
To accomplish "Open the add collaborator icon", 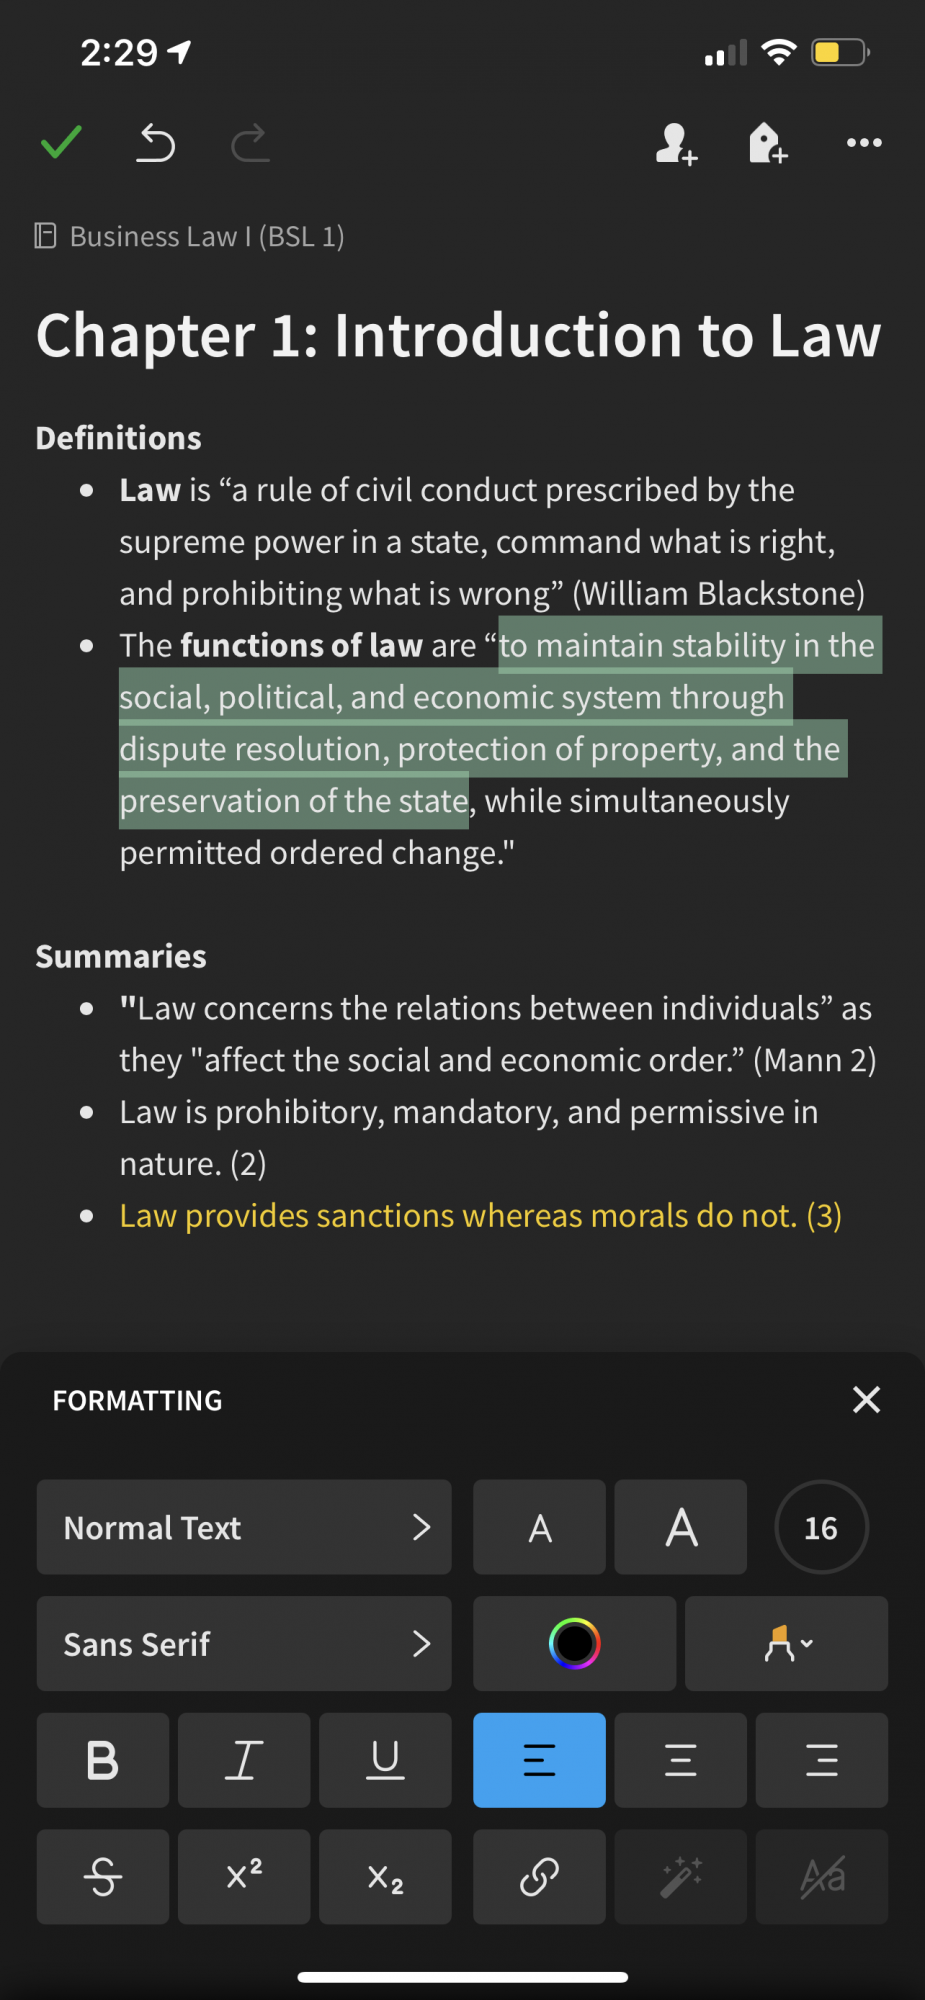I will coord(676,144).
